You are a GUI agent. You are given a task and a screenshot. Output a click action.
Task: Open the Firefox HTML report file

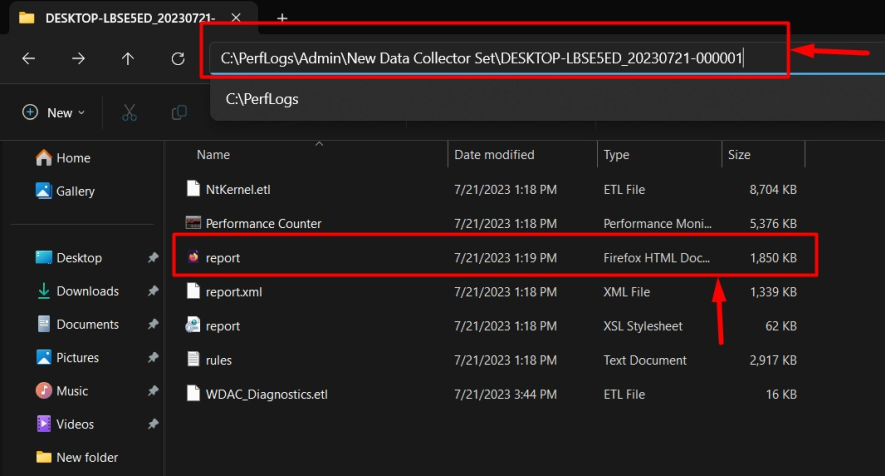pyautogui.click(x=223, y=258)
